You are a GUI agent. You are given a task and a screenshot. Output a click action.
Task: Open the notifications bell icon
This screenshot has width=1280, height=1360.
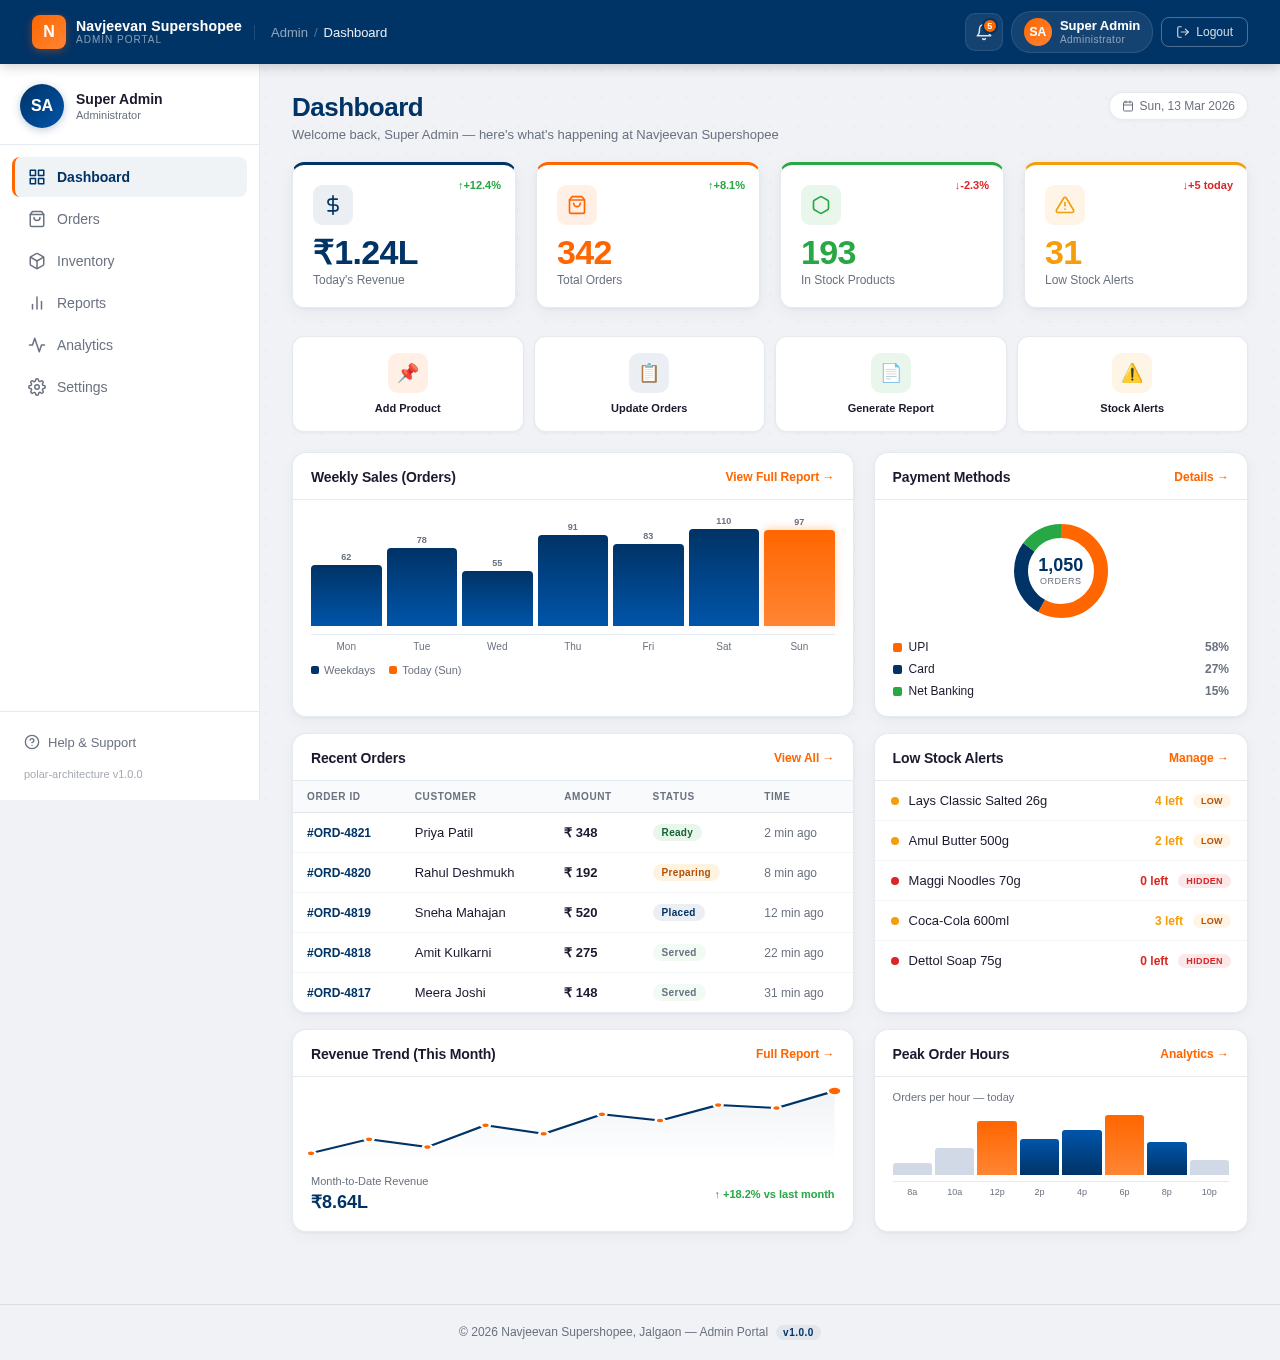(983, 32)
